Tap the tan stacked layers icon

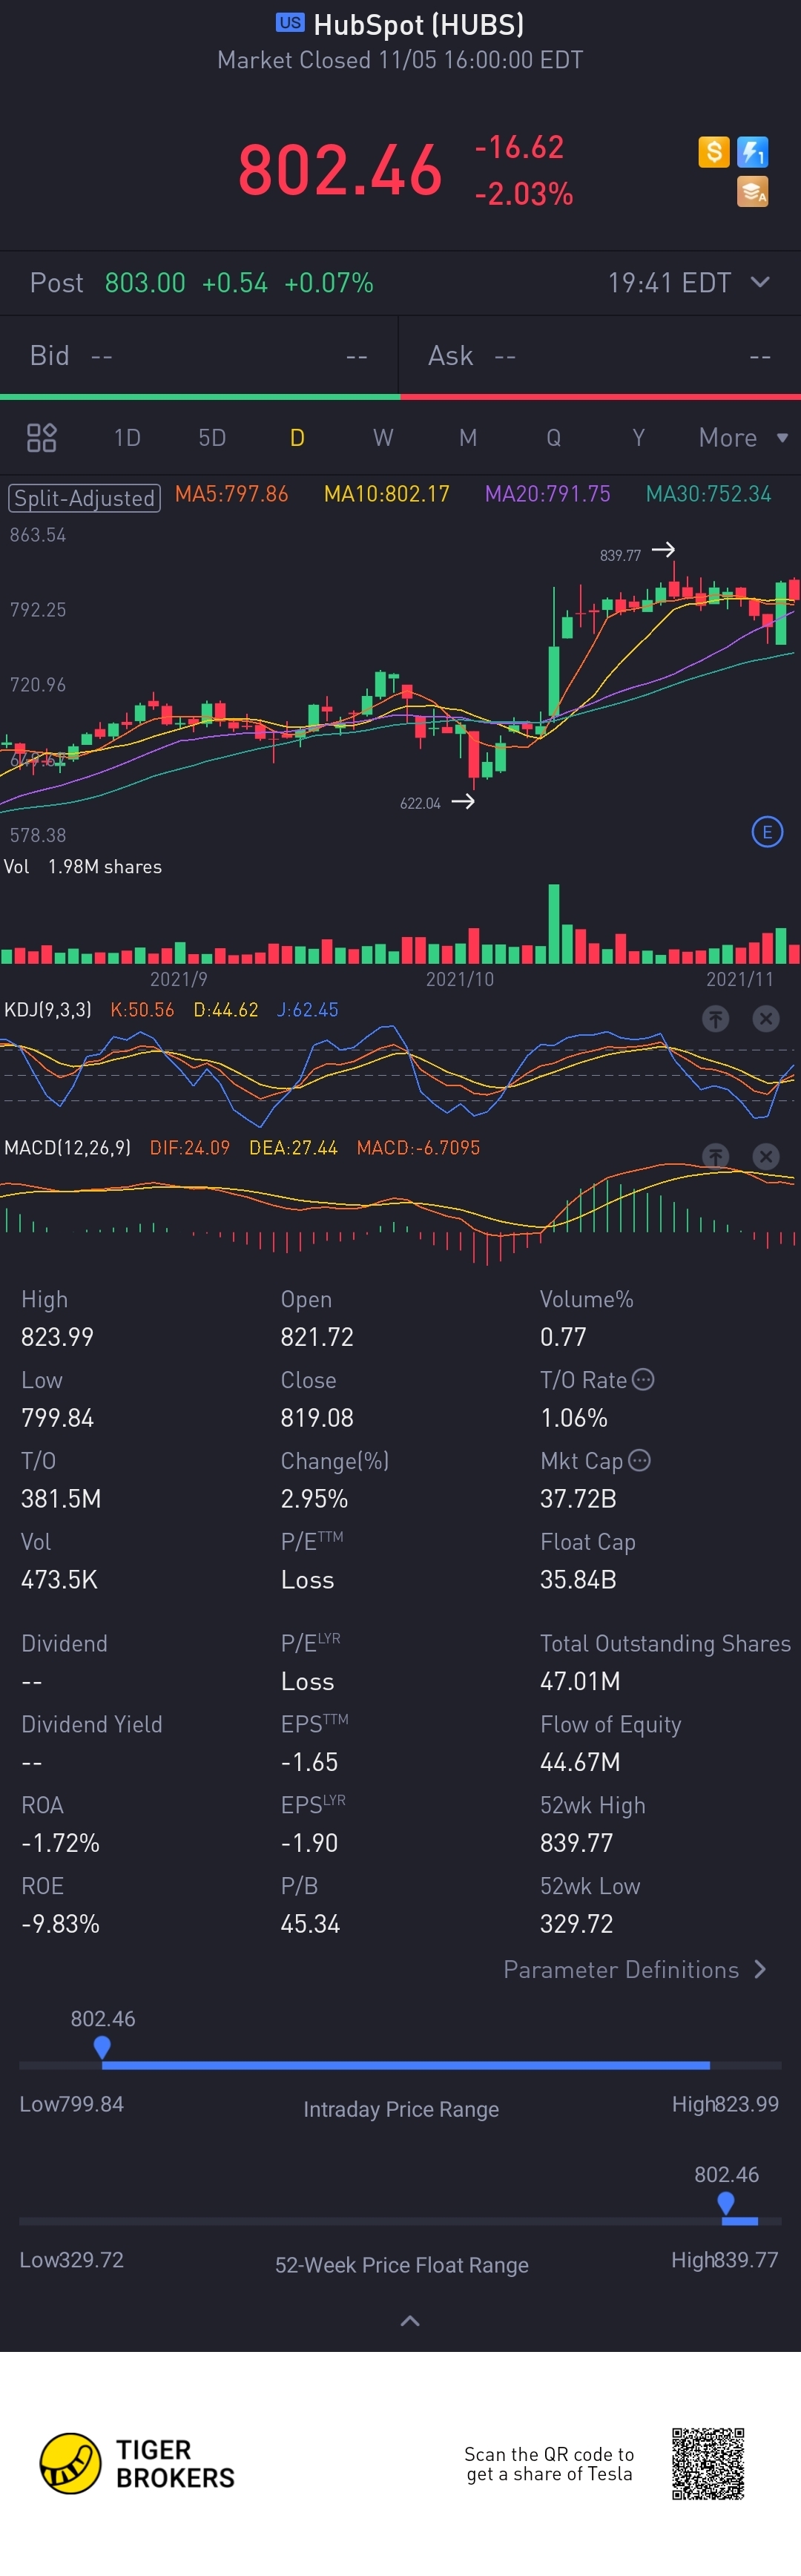[x=752, y=191]
